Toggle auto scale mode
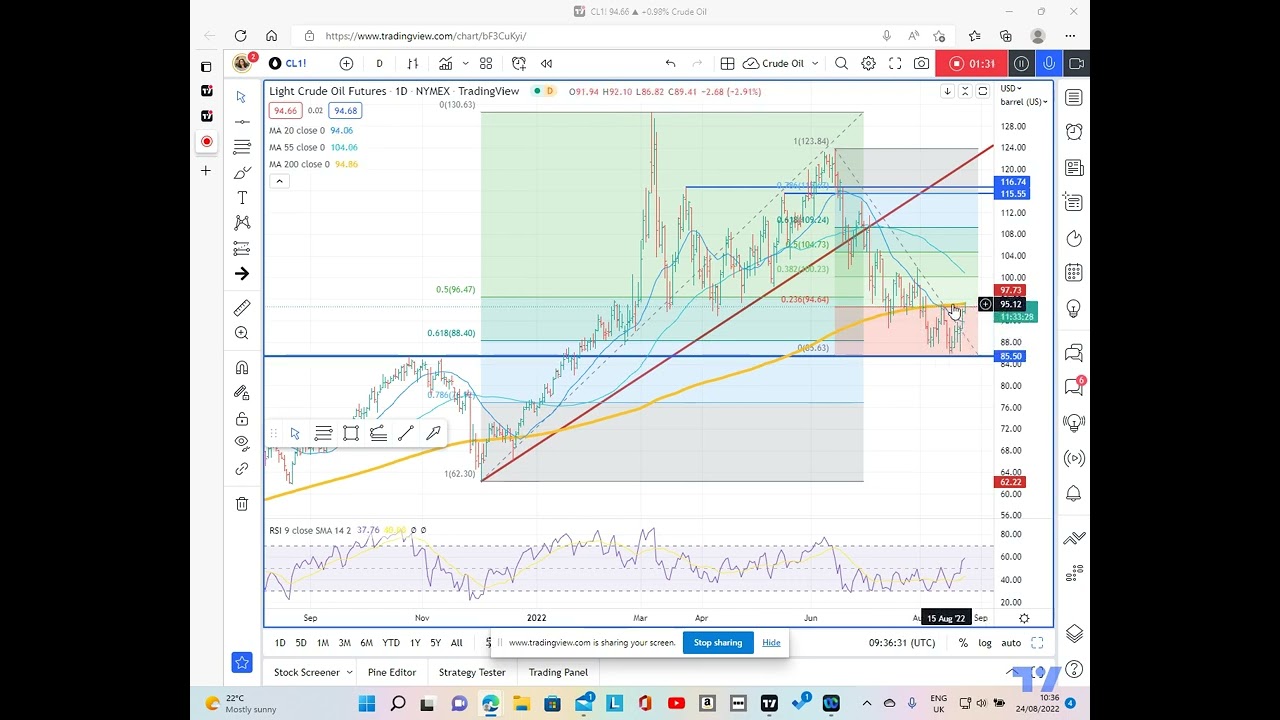Viewport: 1280px width, 720px height. pos(1011,643)
